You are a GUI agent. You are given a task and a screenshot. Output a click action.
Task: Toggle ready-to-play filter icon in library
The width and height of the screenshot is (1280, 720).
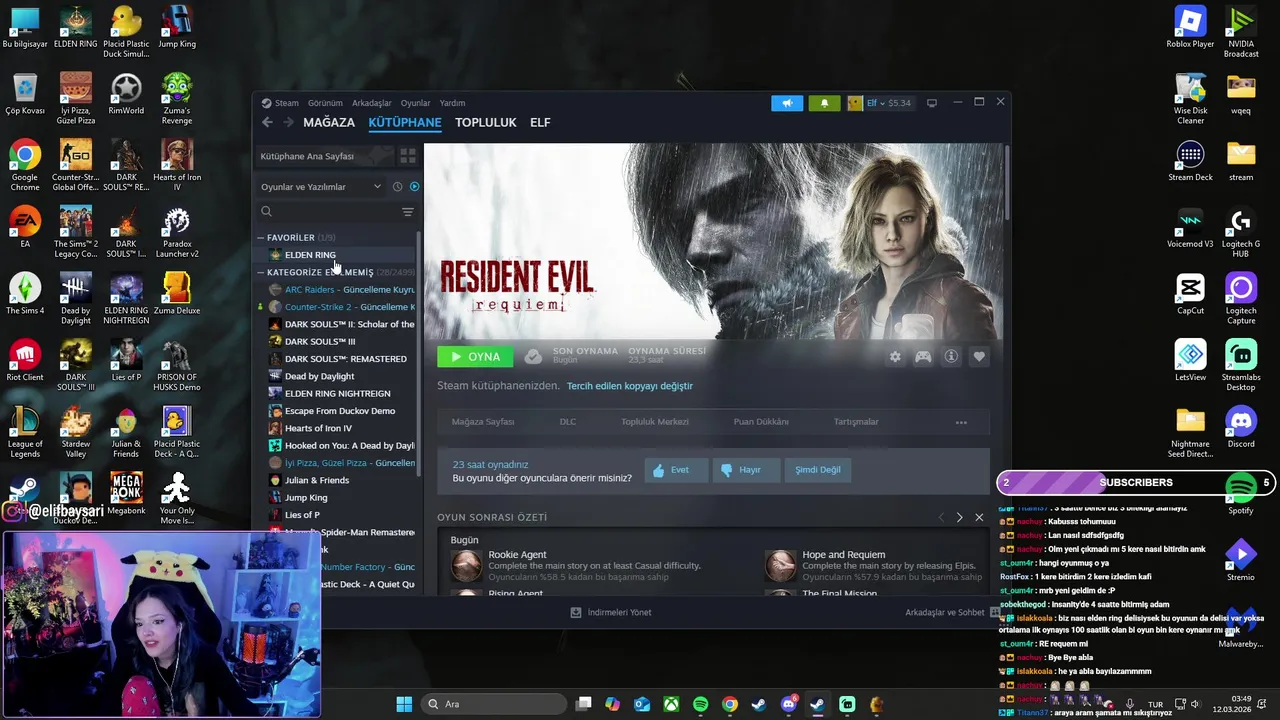414,187
